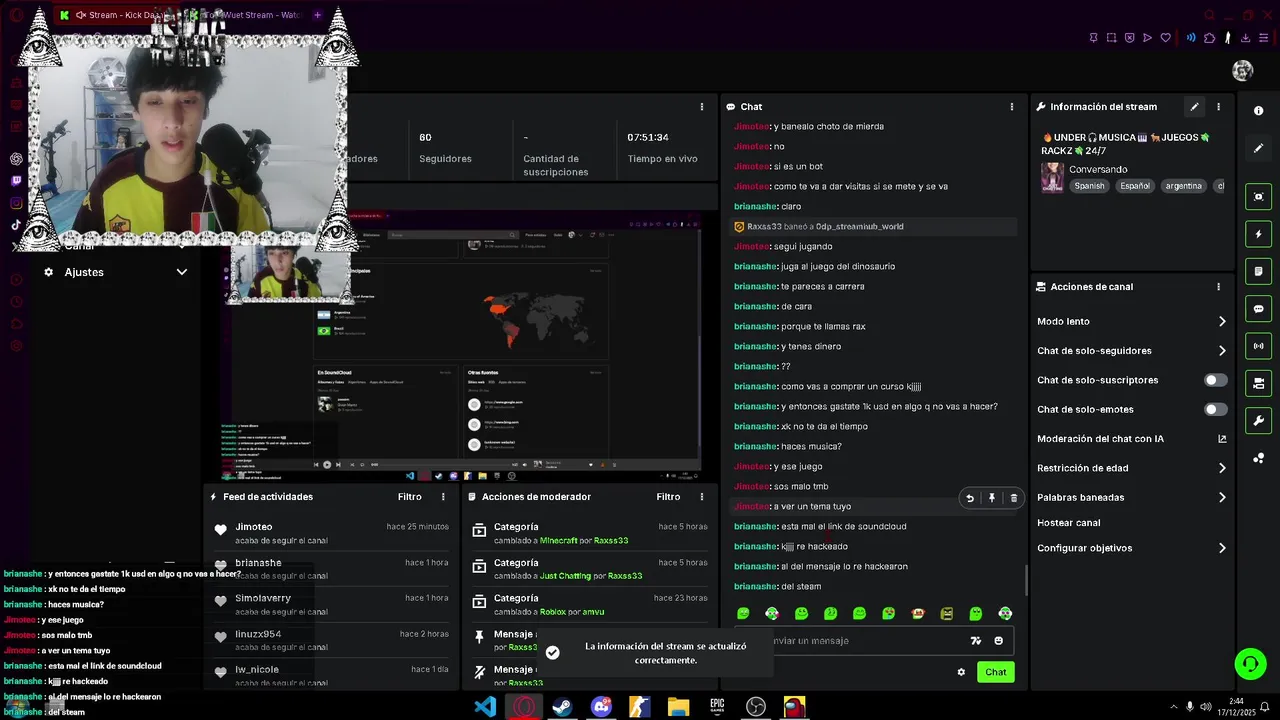Viewport: 1280px width, 720px height.
Task: Open Steam from the taskbar
Action: (x=561, y=707)
